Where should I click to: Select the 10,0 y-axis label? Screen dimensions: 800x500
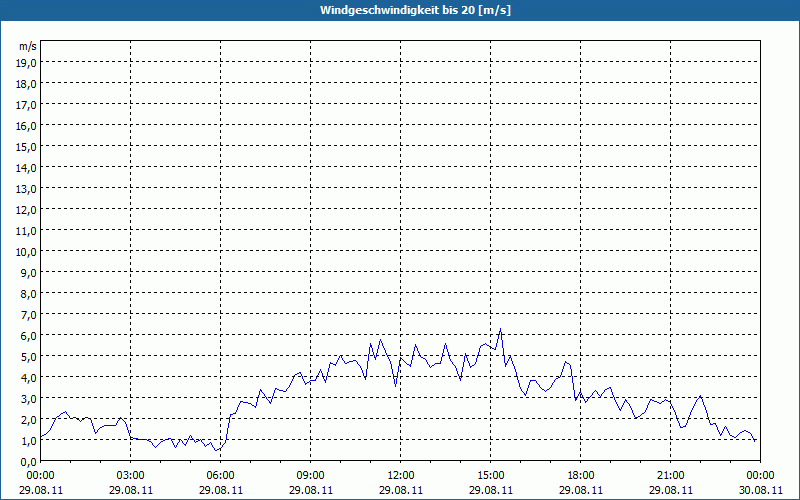27,252
